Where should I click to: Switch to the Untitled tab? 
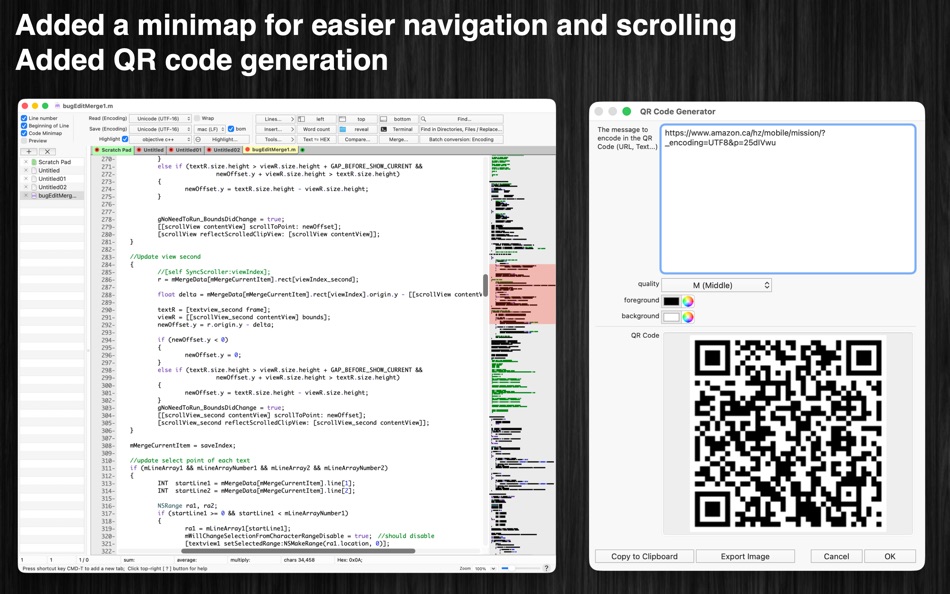pyautogui.click(x=150, y=150)
